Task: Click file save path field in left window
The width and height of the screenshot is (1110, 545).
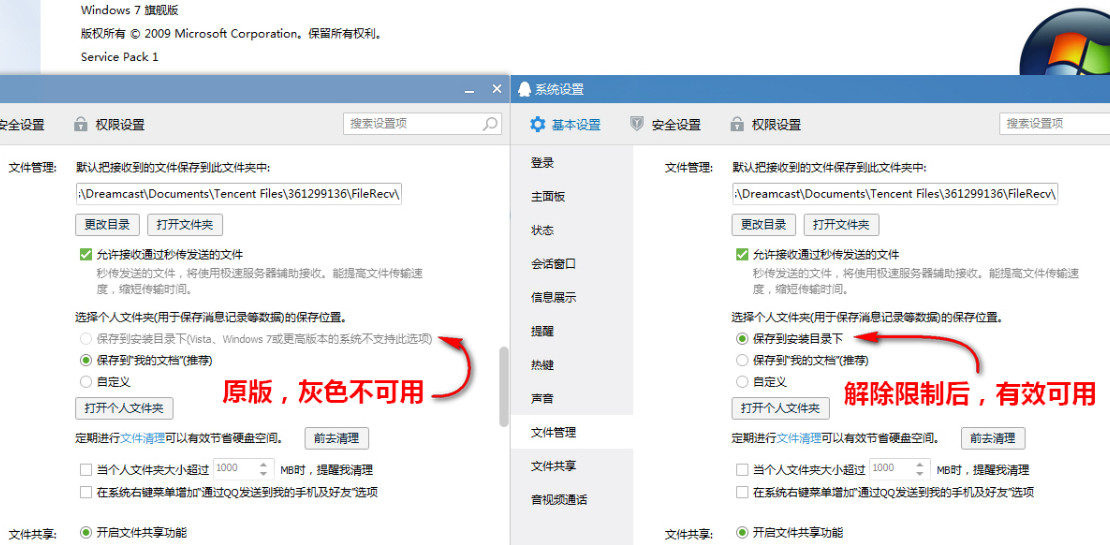Action: (x=239, y=194)
